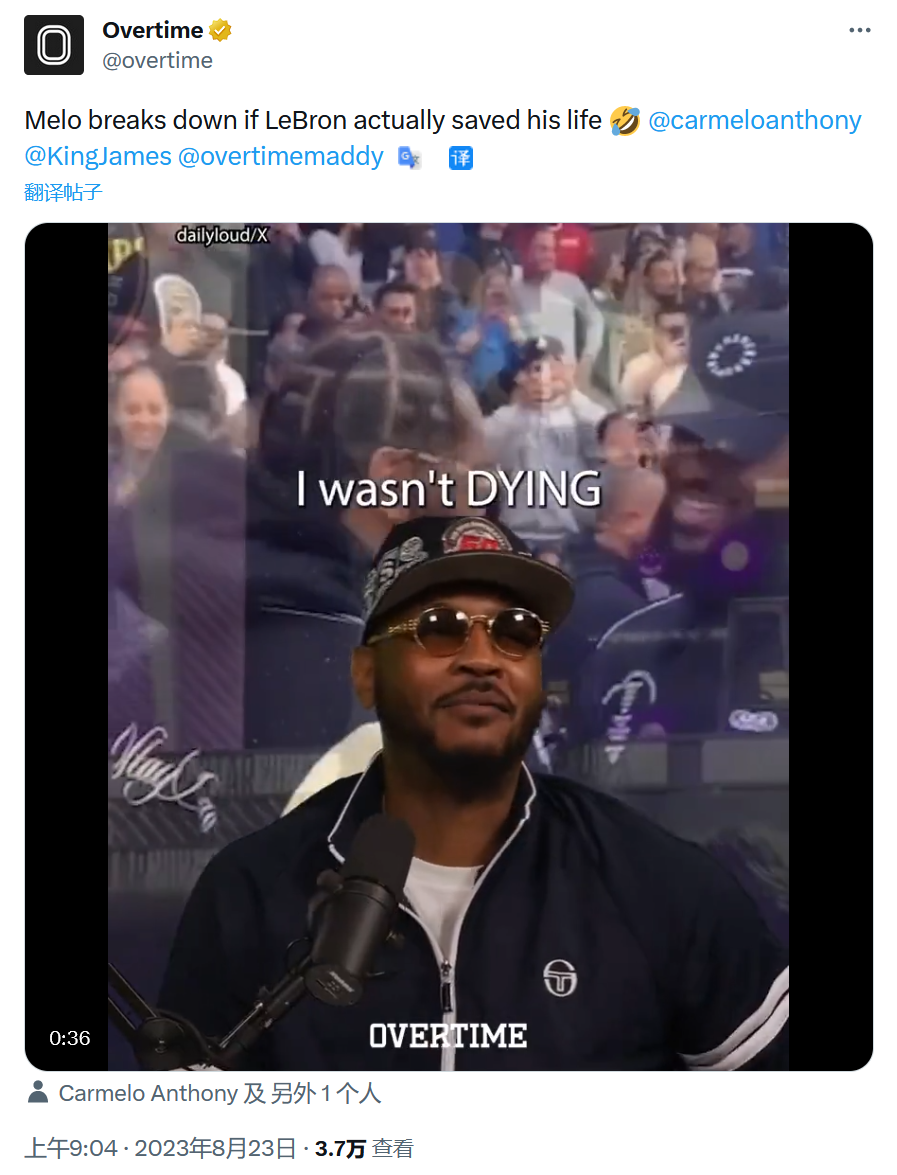The width and height of the screenshot is (897, 1175).
Task: Open the @carmeloanthony mention
Action: 754,121
